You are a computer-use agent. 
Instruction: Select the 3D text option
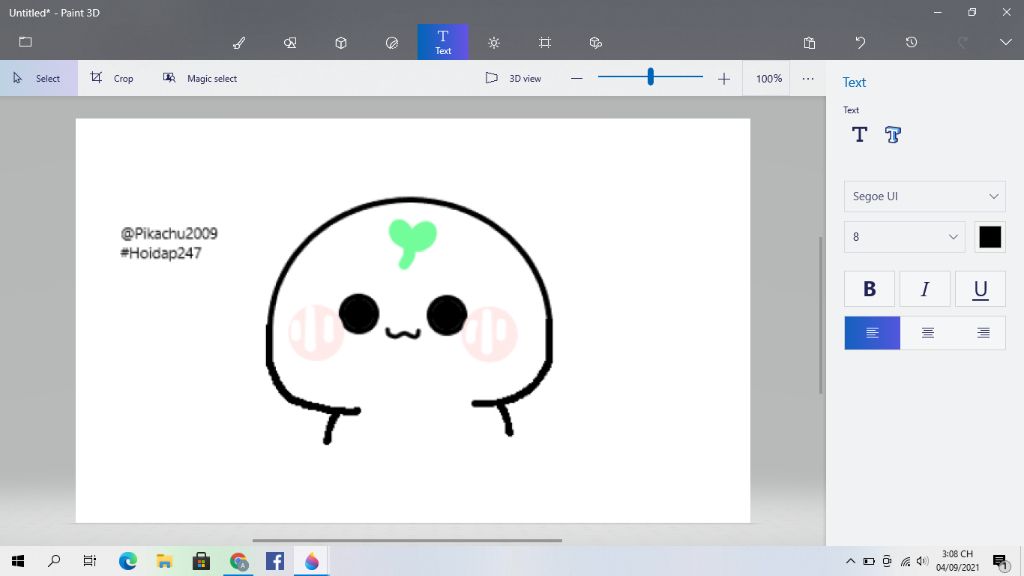pyautogui.click(x=893, y=135)
